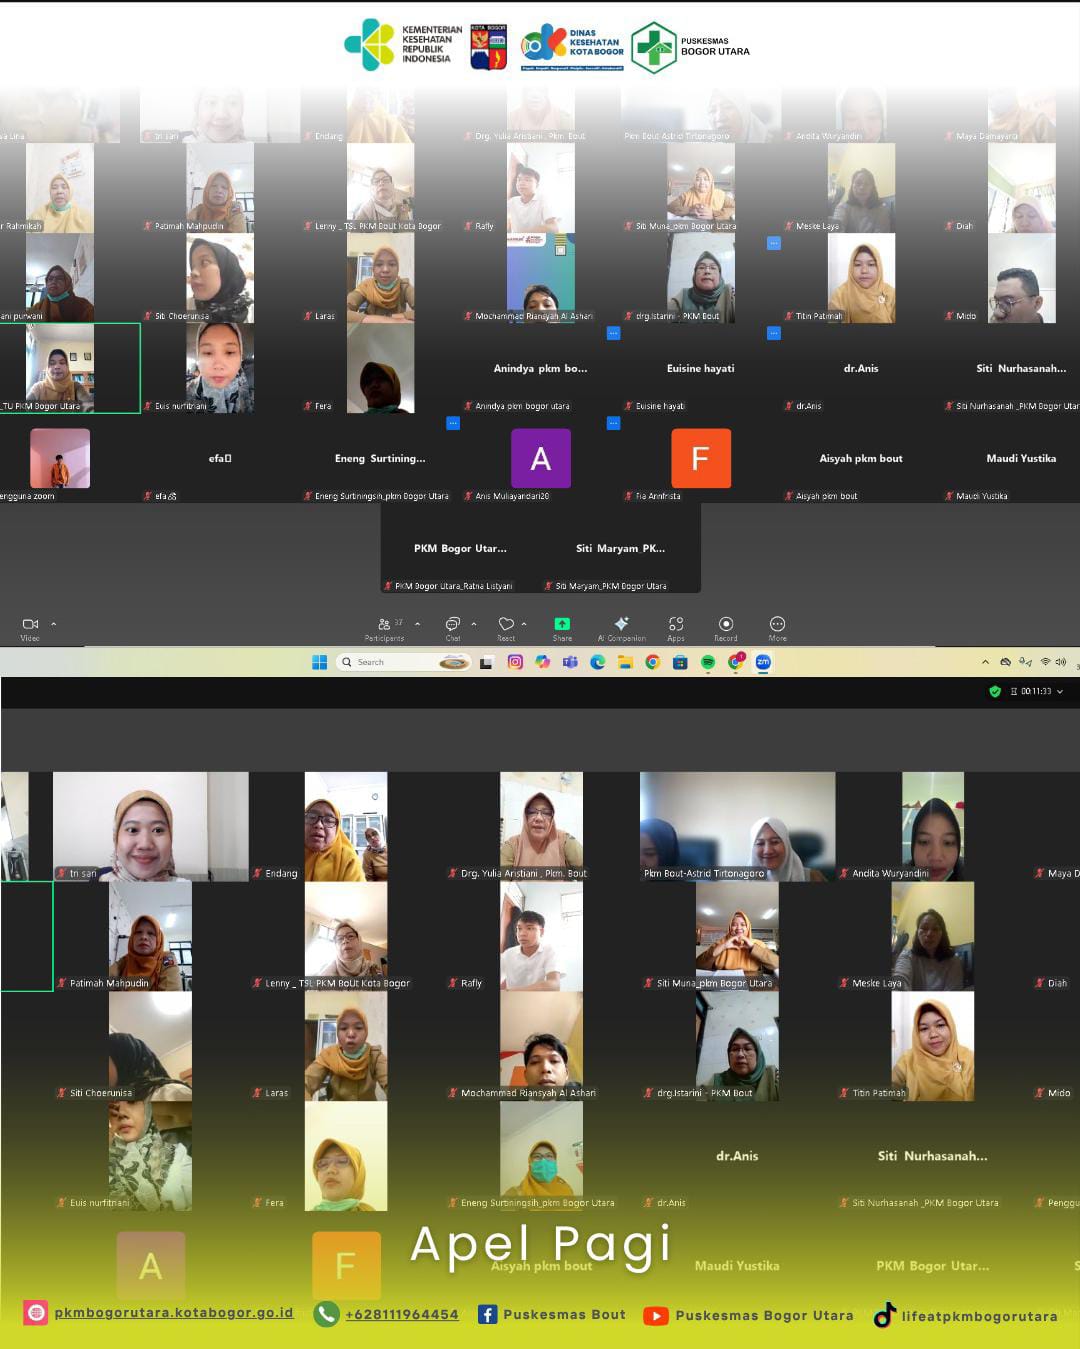Start recording with the Record button
The height and width of the screenshot is (1349, 1080).
point(726,627)
